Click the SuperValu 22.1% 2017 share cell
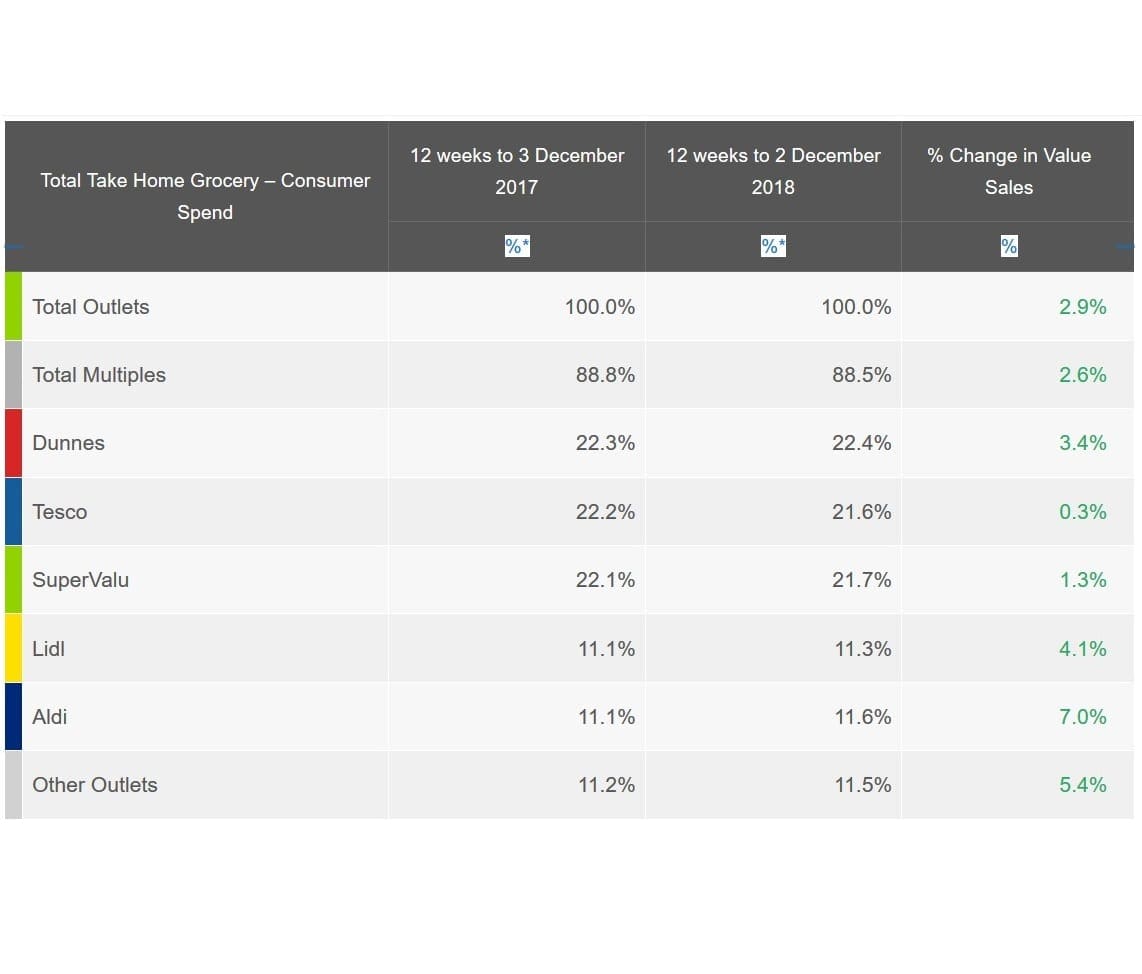The height and width of the screenshot is (974, 1142). click(x=605, y=580)
